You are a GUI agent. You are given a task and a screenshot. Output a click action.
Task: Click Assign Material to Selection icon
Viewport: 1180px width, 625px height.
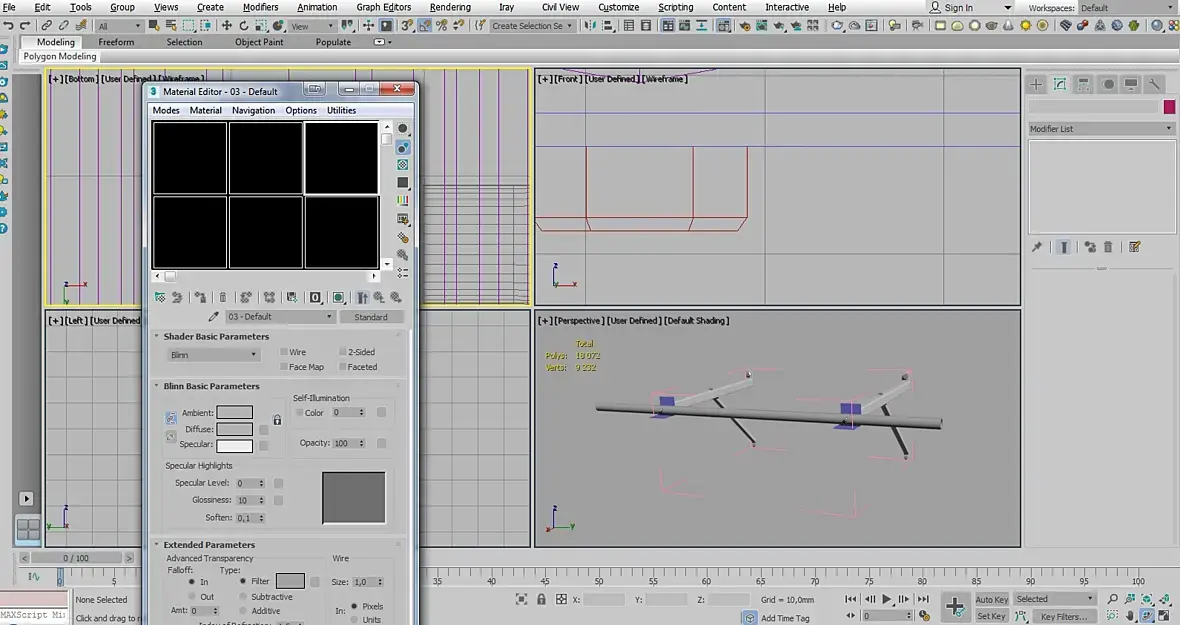pos(201,297)
